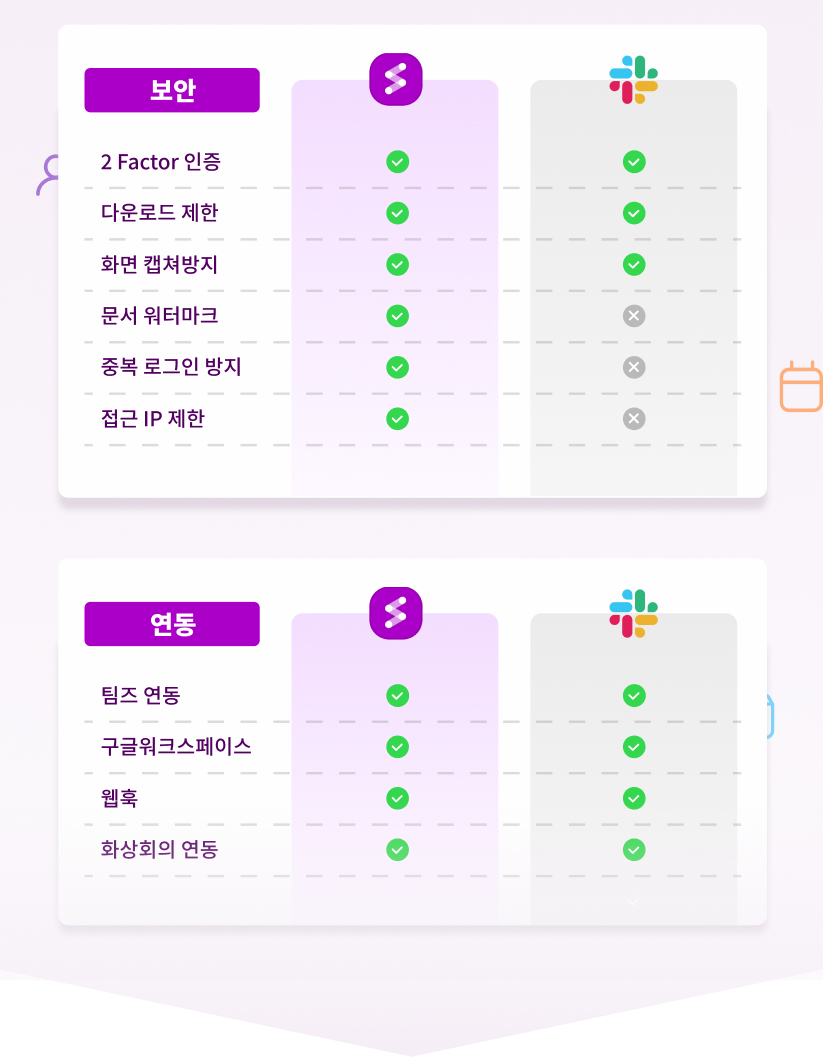Click the purple user icon at the left edge
The height and width of the screenshot is (1057, 823).
(x=48, y=175)
